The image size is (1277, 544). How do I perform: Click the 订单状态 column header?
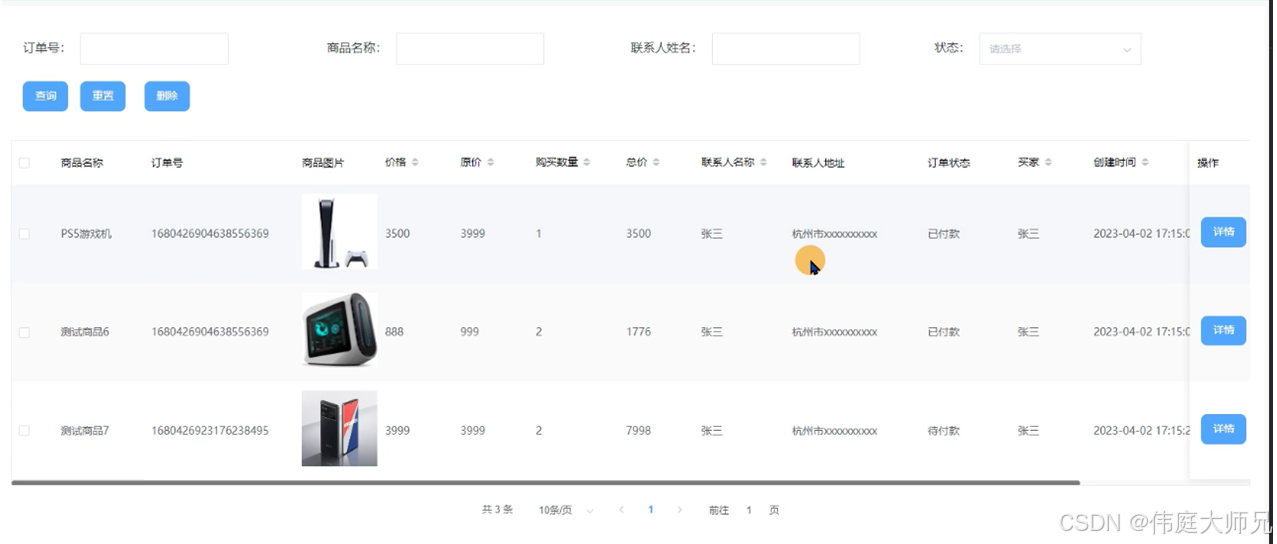(x=949, y=163)
